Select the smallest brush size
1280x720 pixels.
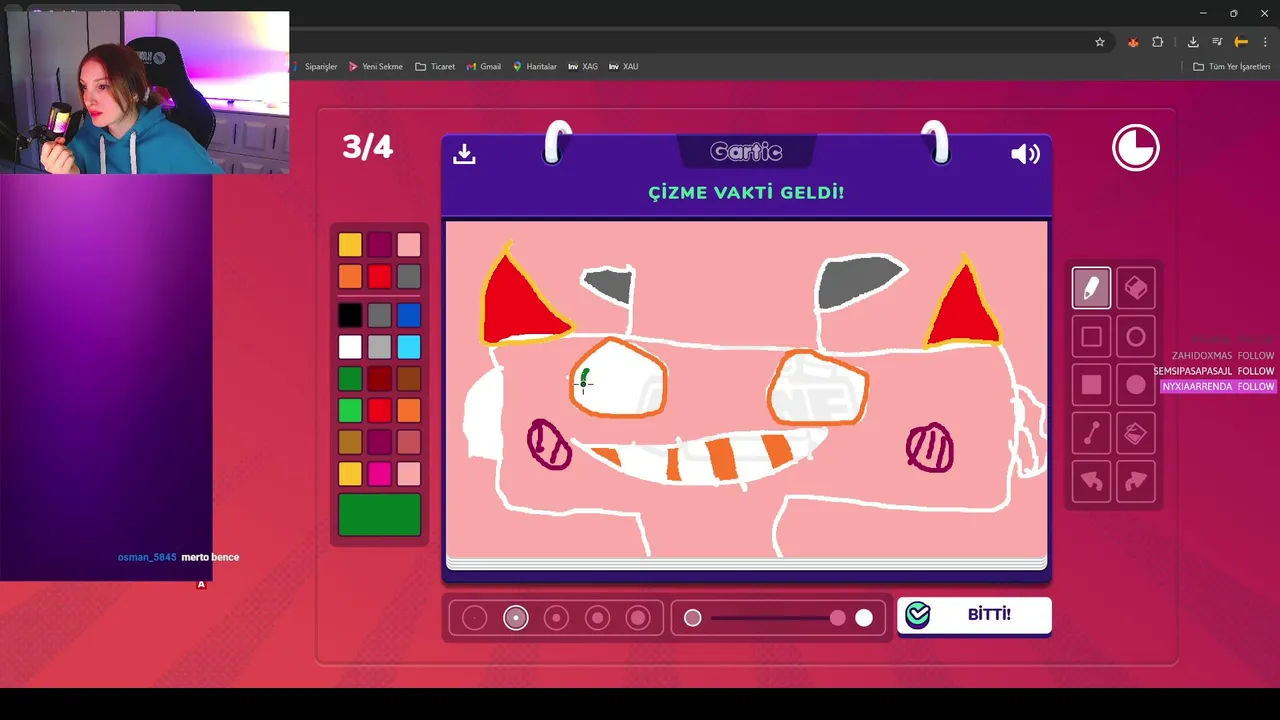pos(475,618)
